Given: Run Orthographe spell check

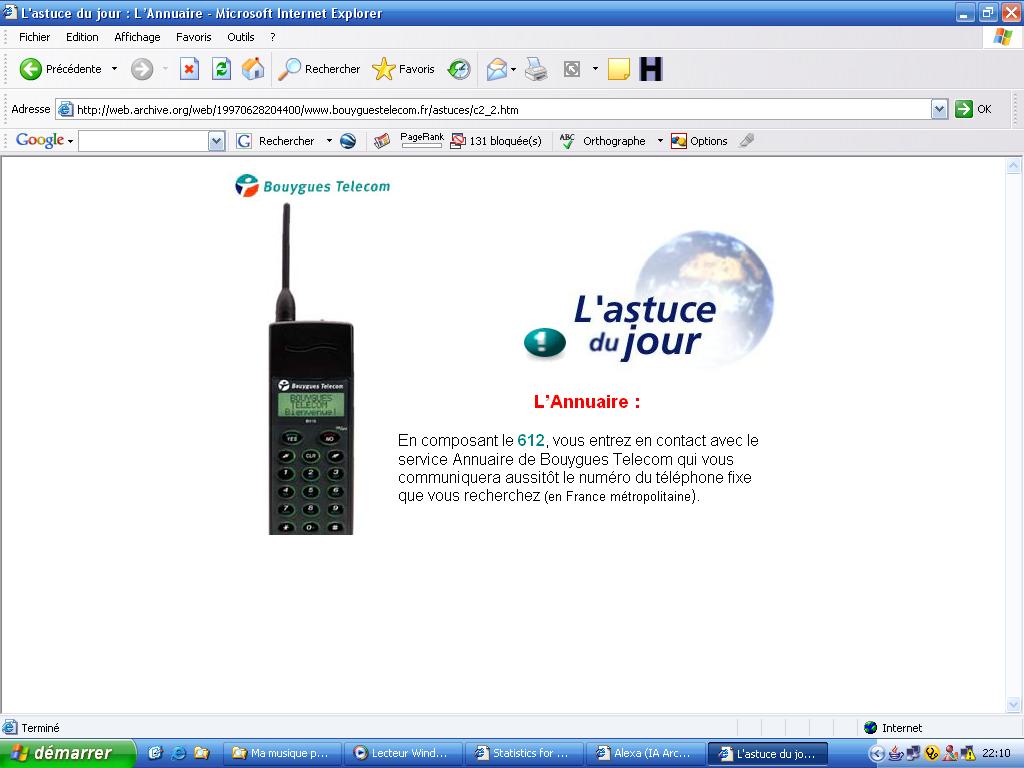Looking at the screenshot, I should click(x=603, y=141).
